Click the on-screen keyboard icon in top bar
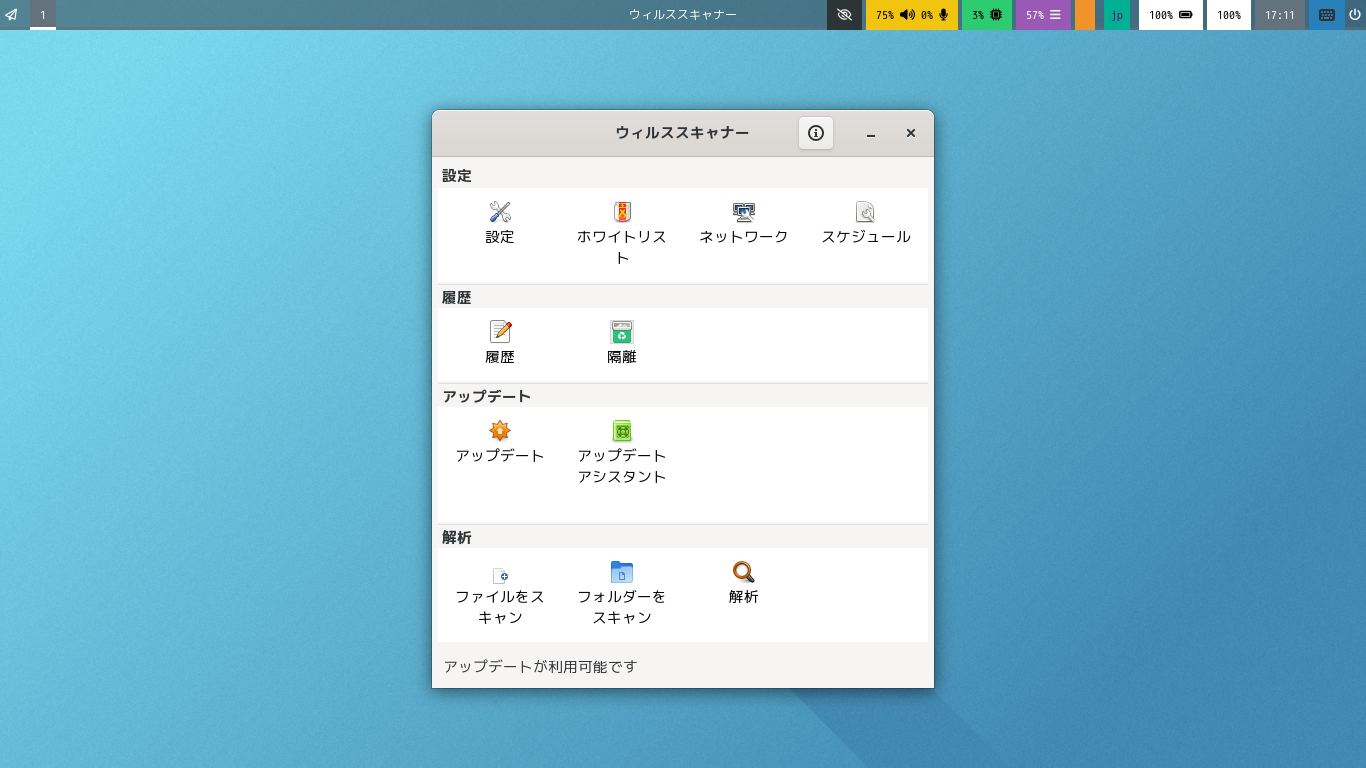Viewport: 1366px width, 768px height. [x=1327, y=15]
